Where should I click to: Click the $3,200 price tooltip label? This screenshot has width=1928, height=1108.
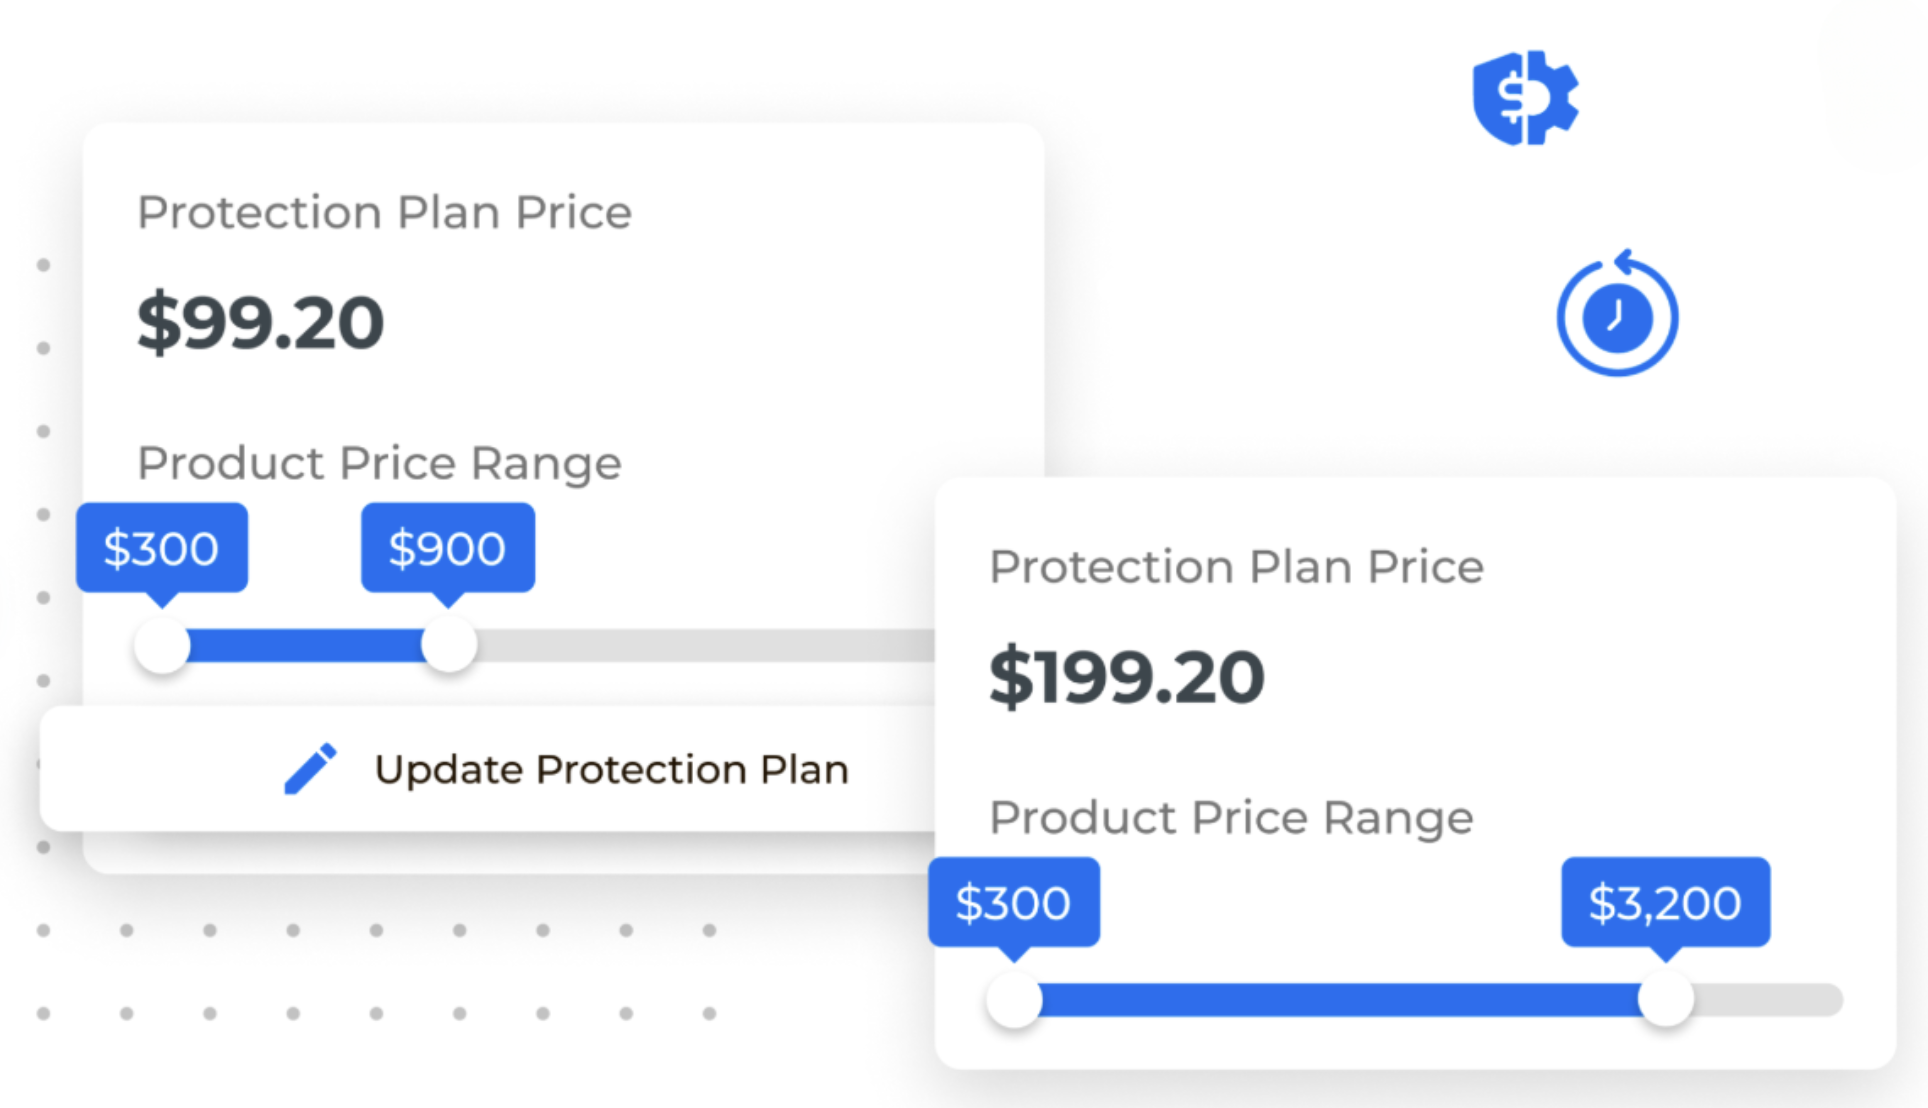coord(1666,903)
